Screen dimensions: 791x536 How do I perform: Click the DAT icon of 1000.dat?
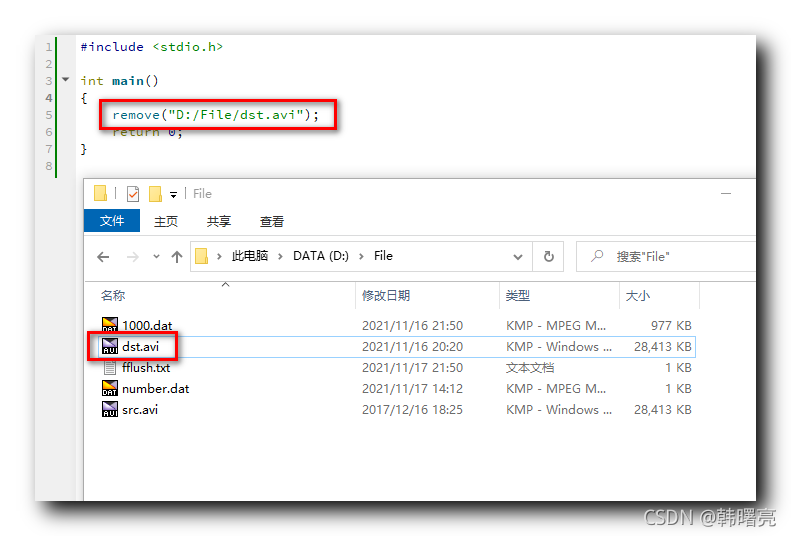109,325
